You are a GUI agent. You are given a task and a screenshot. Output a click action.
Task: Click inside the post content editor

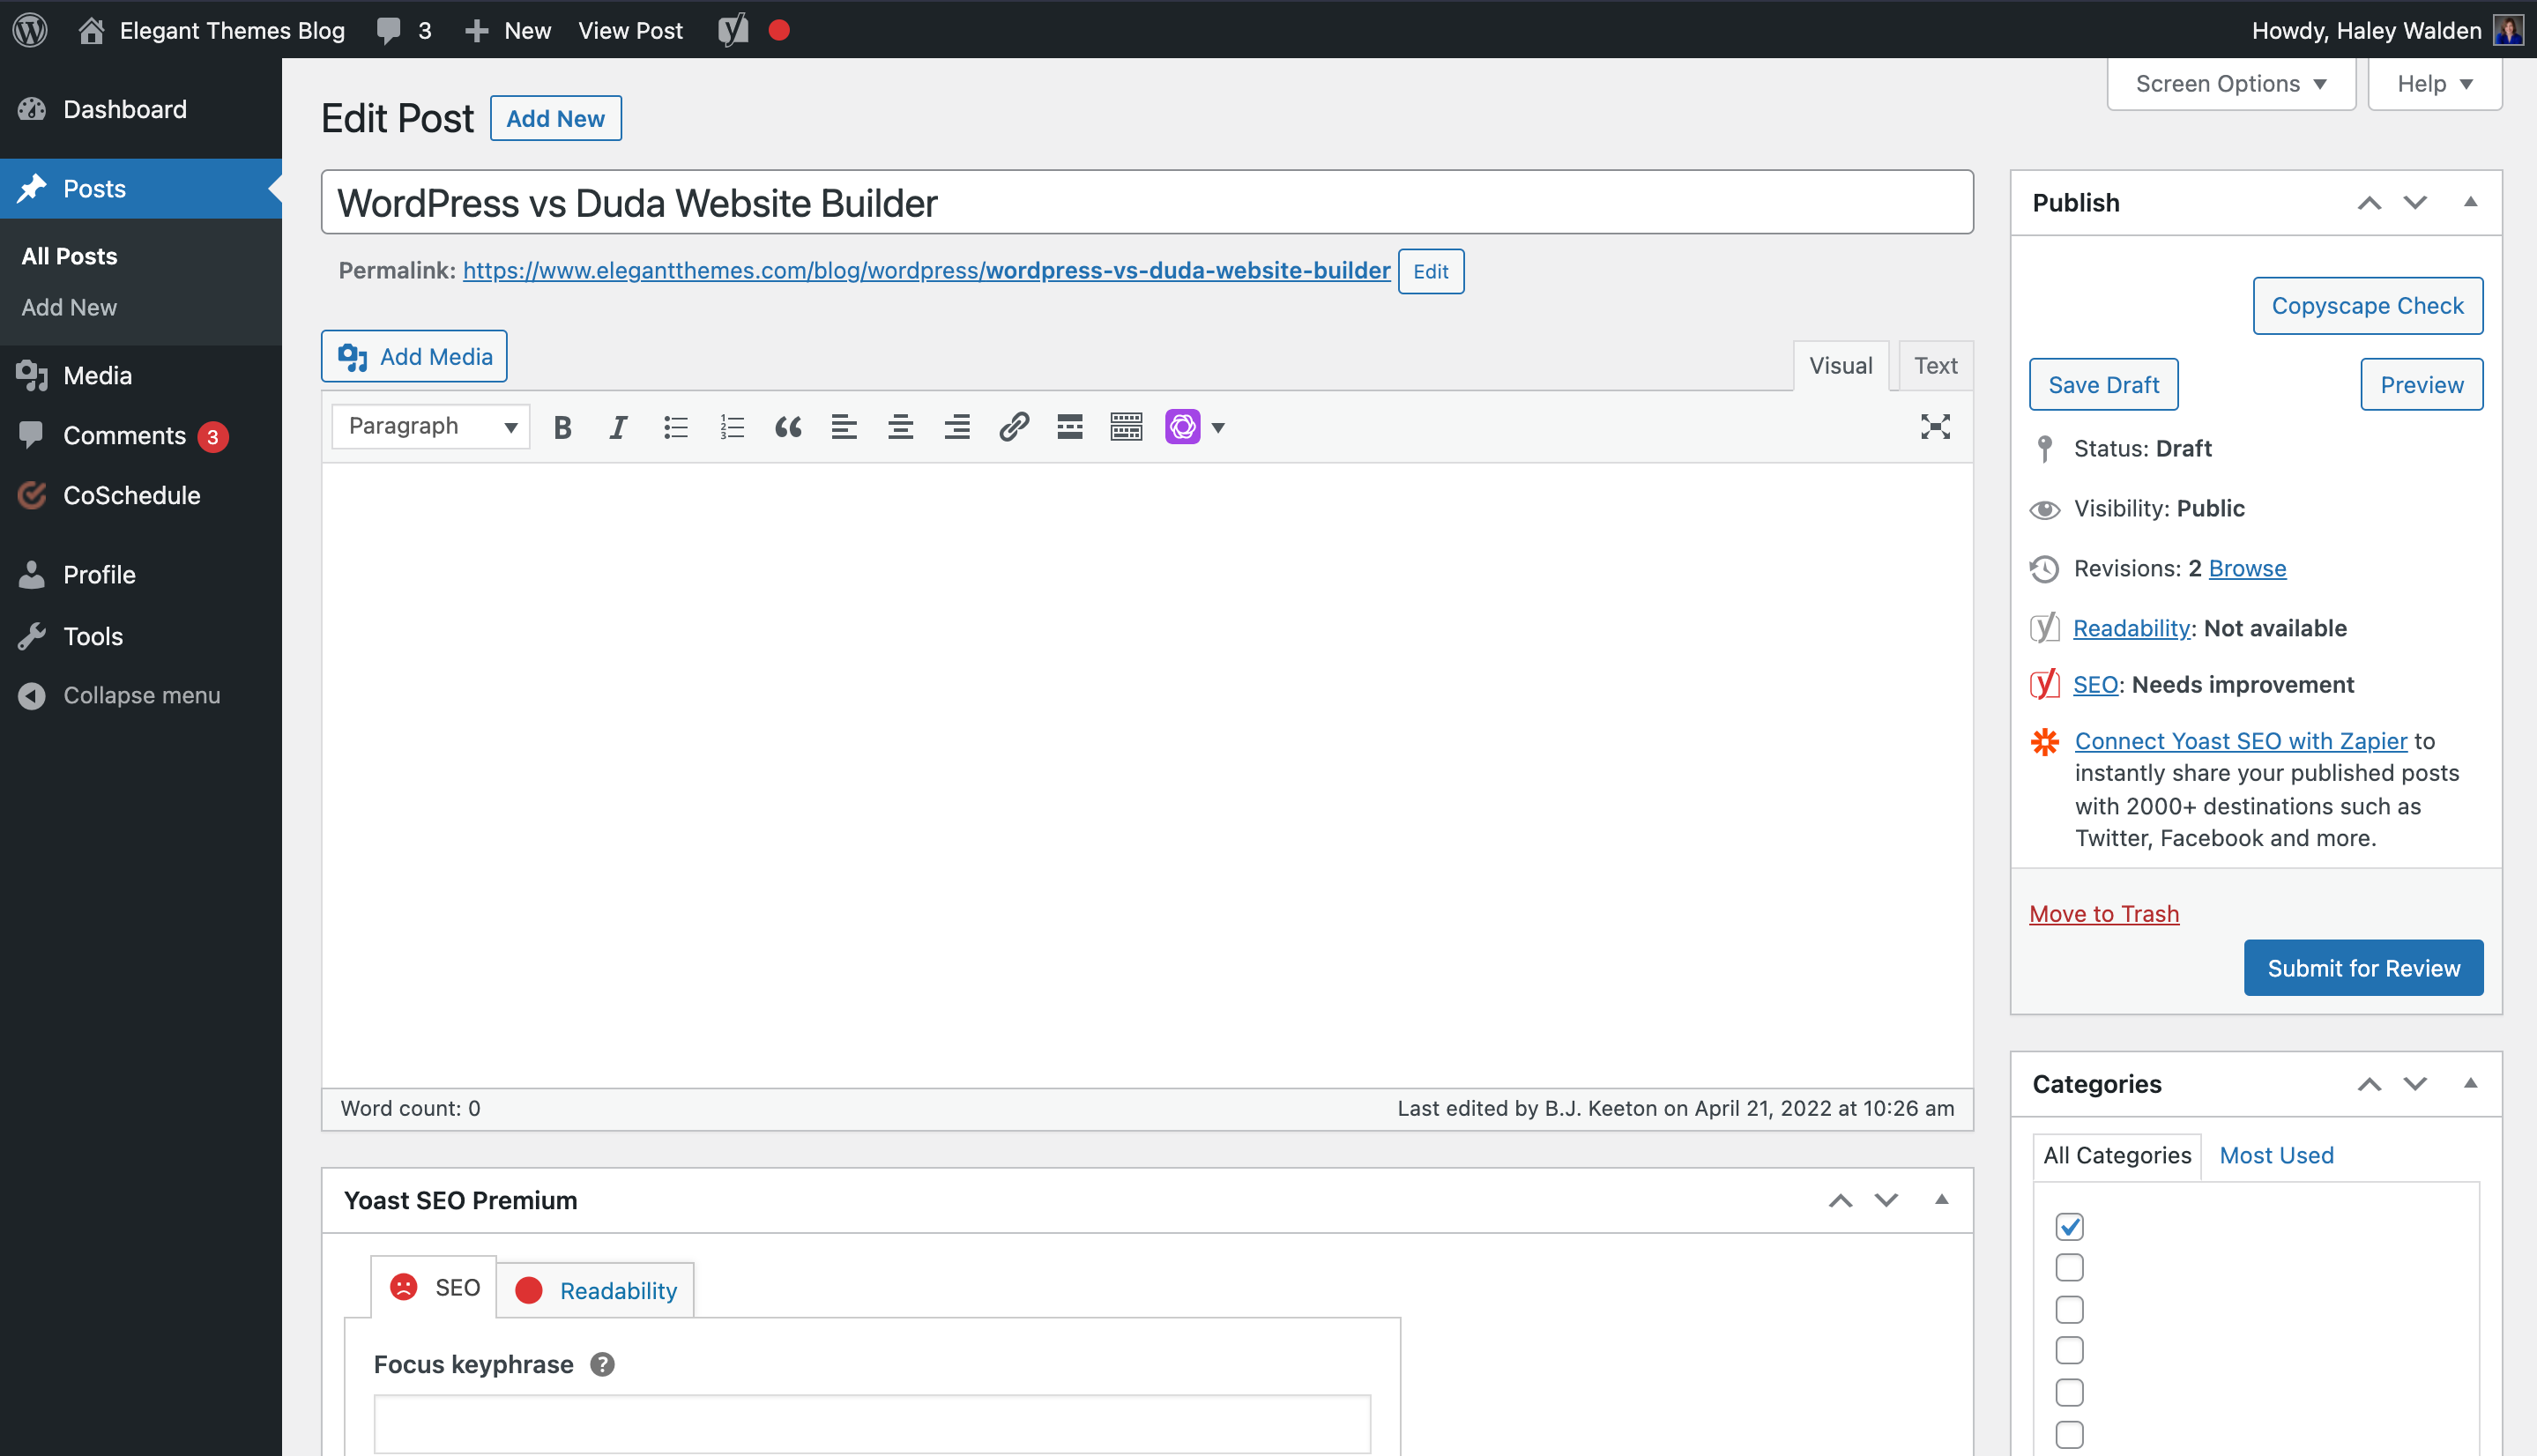1147,774
